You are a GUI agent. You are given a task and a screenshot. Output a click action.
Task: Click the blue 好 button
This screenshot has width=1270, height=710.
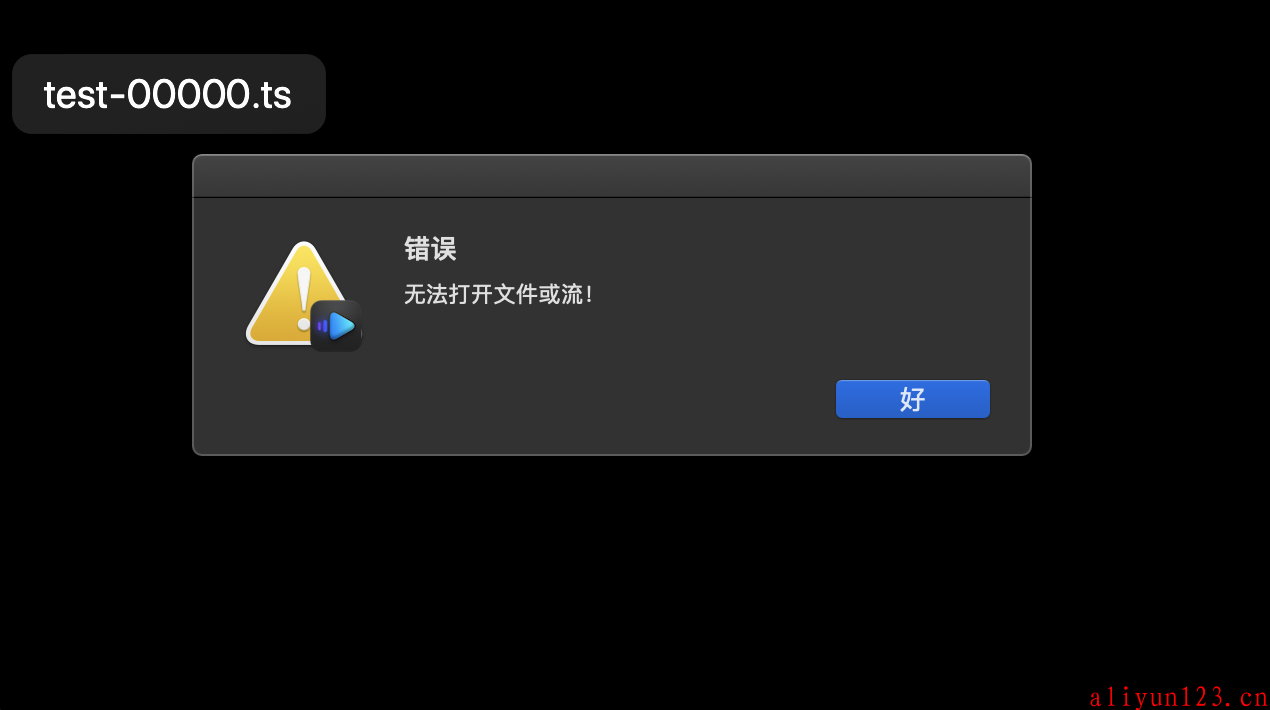[912, 399]
